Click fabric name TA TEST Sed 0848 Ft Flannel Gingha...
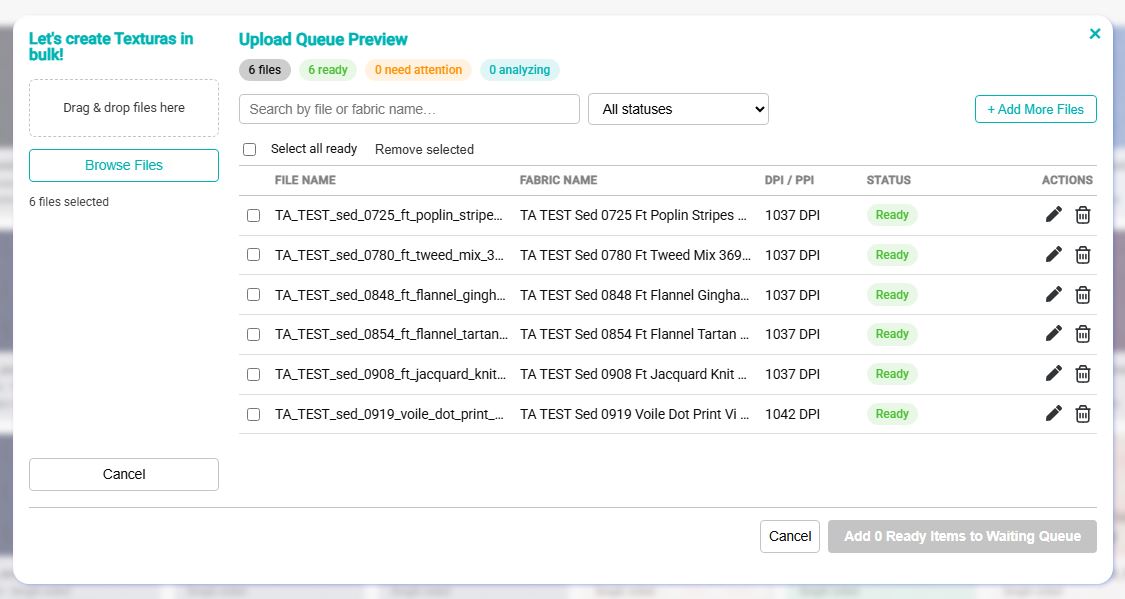The image size is (1125, 599). point(634,295)
